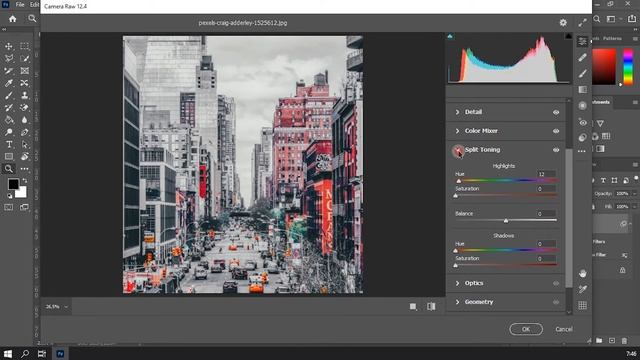Select the Zoom tool in left toolbar
640x360 pixels.
(x=9, y=169)
